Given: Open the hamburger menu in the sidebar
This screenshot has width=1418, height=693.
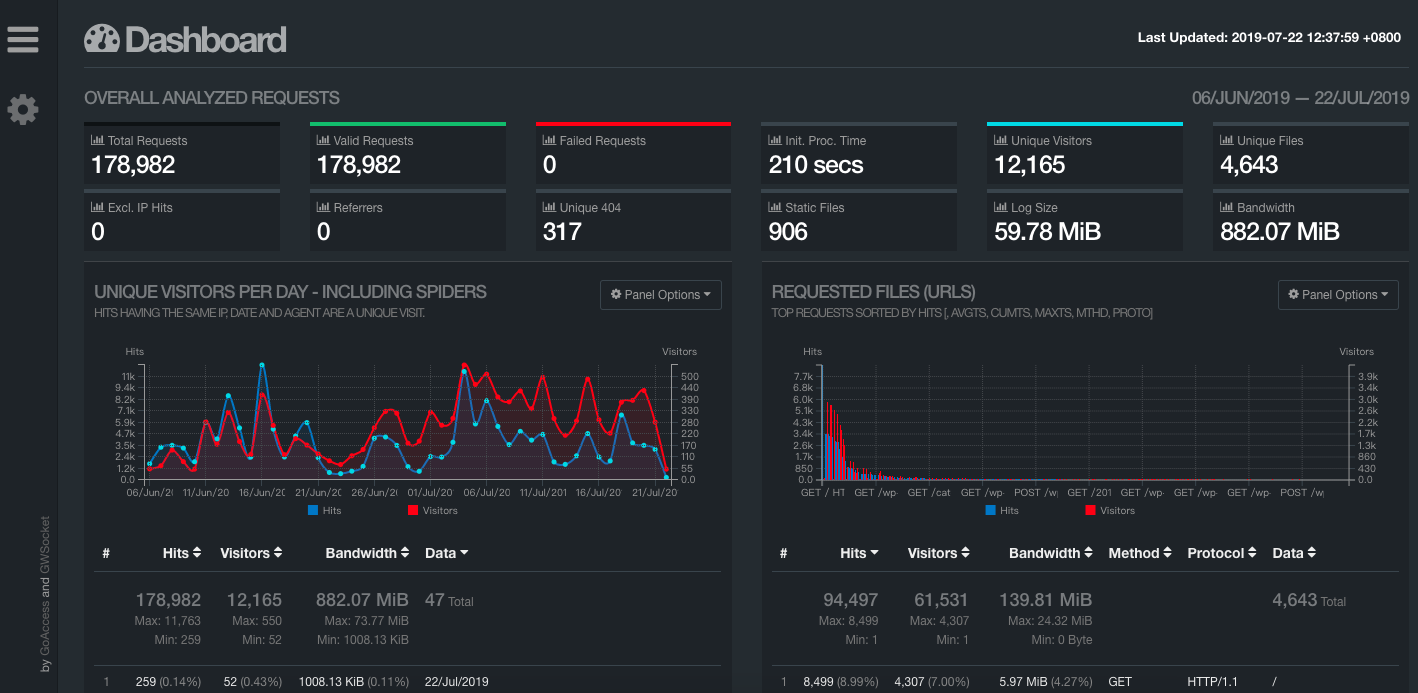Looking at the screenshot, I should click(22, 39).
